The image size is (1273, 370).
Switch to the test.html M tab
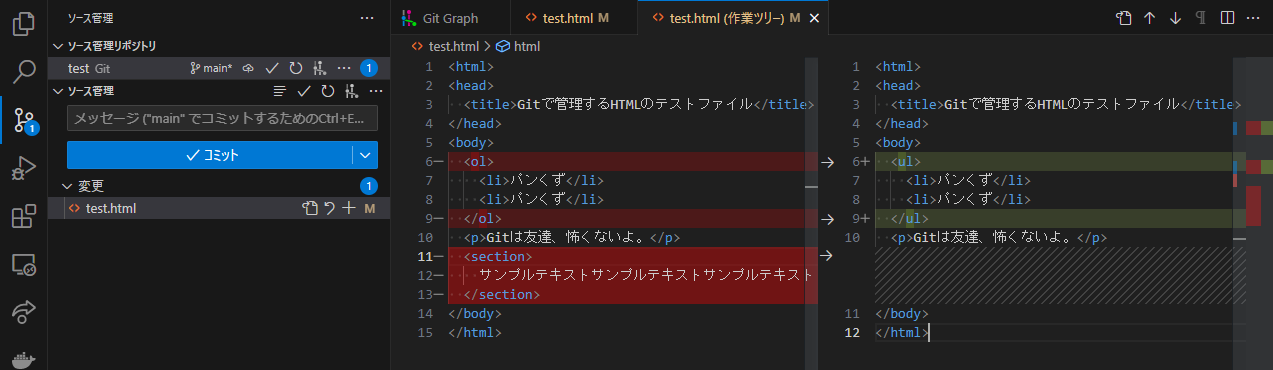click(573, 18)
